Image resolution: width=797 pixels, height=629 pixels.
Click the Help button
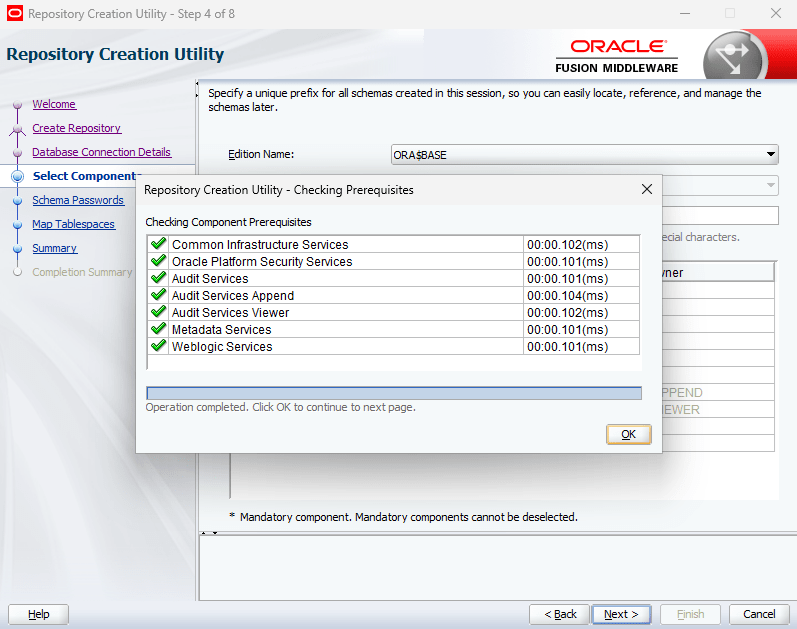39,614
